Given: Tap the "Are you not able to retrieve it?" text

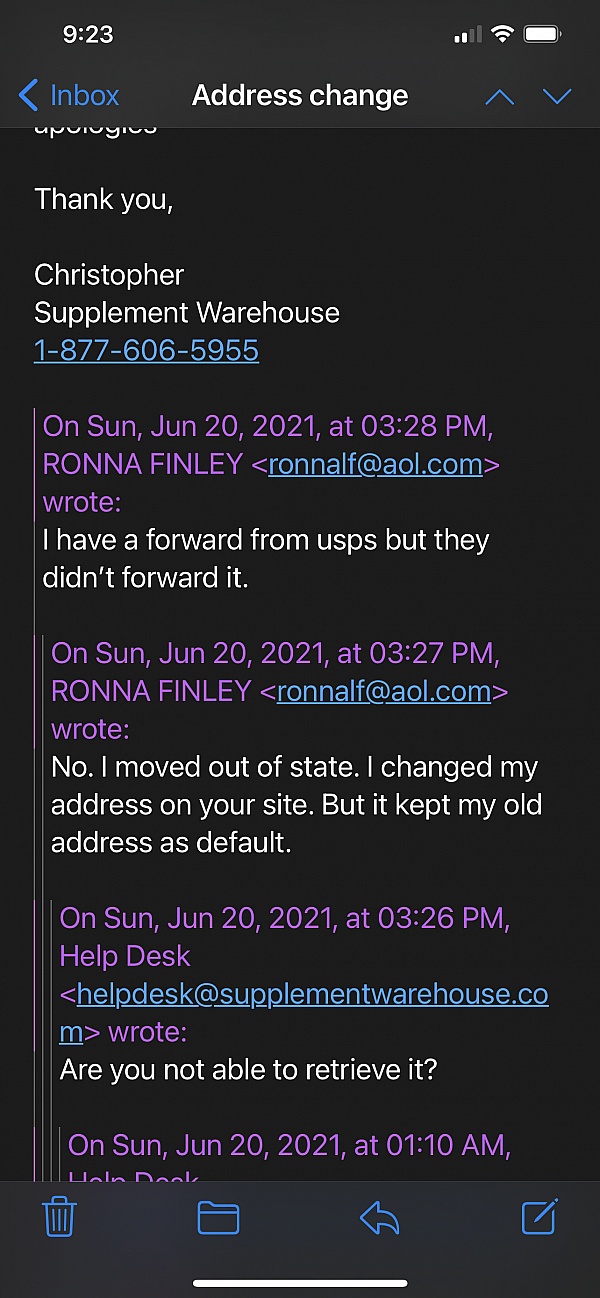Looking at the screenshot, I should point(248,1070).
